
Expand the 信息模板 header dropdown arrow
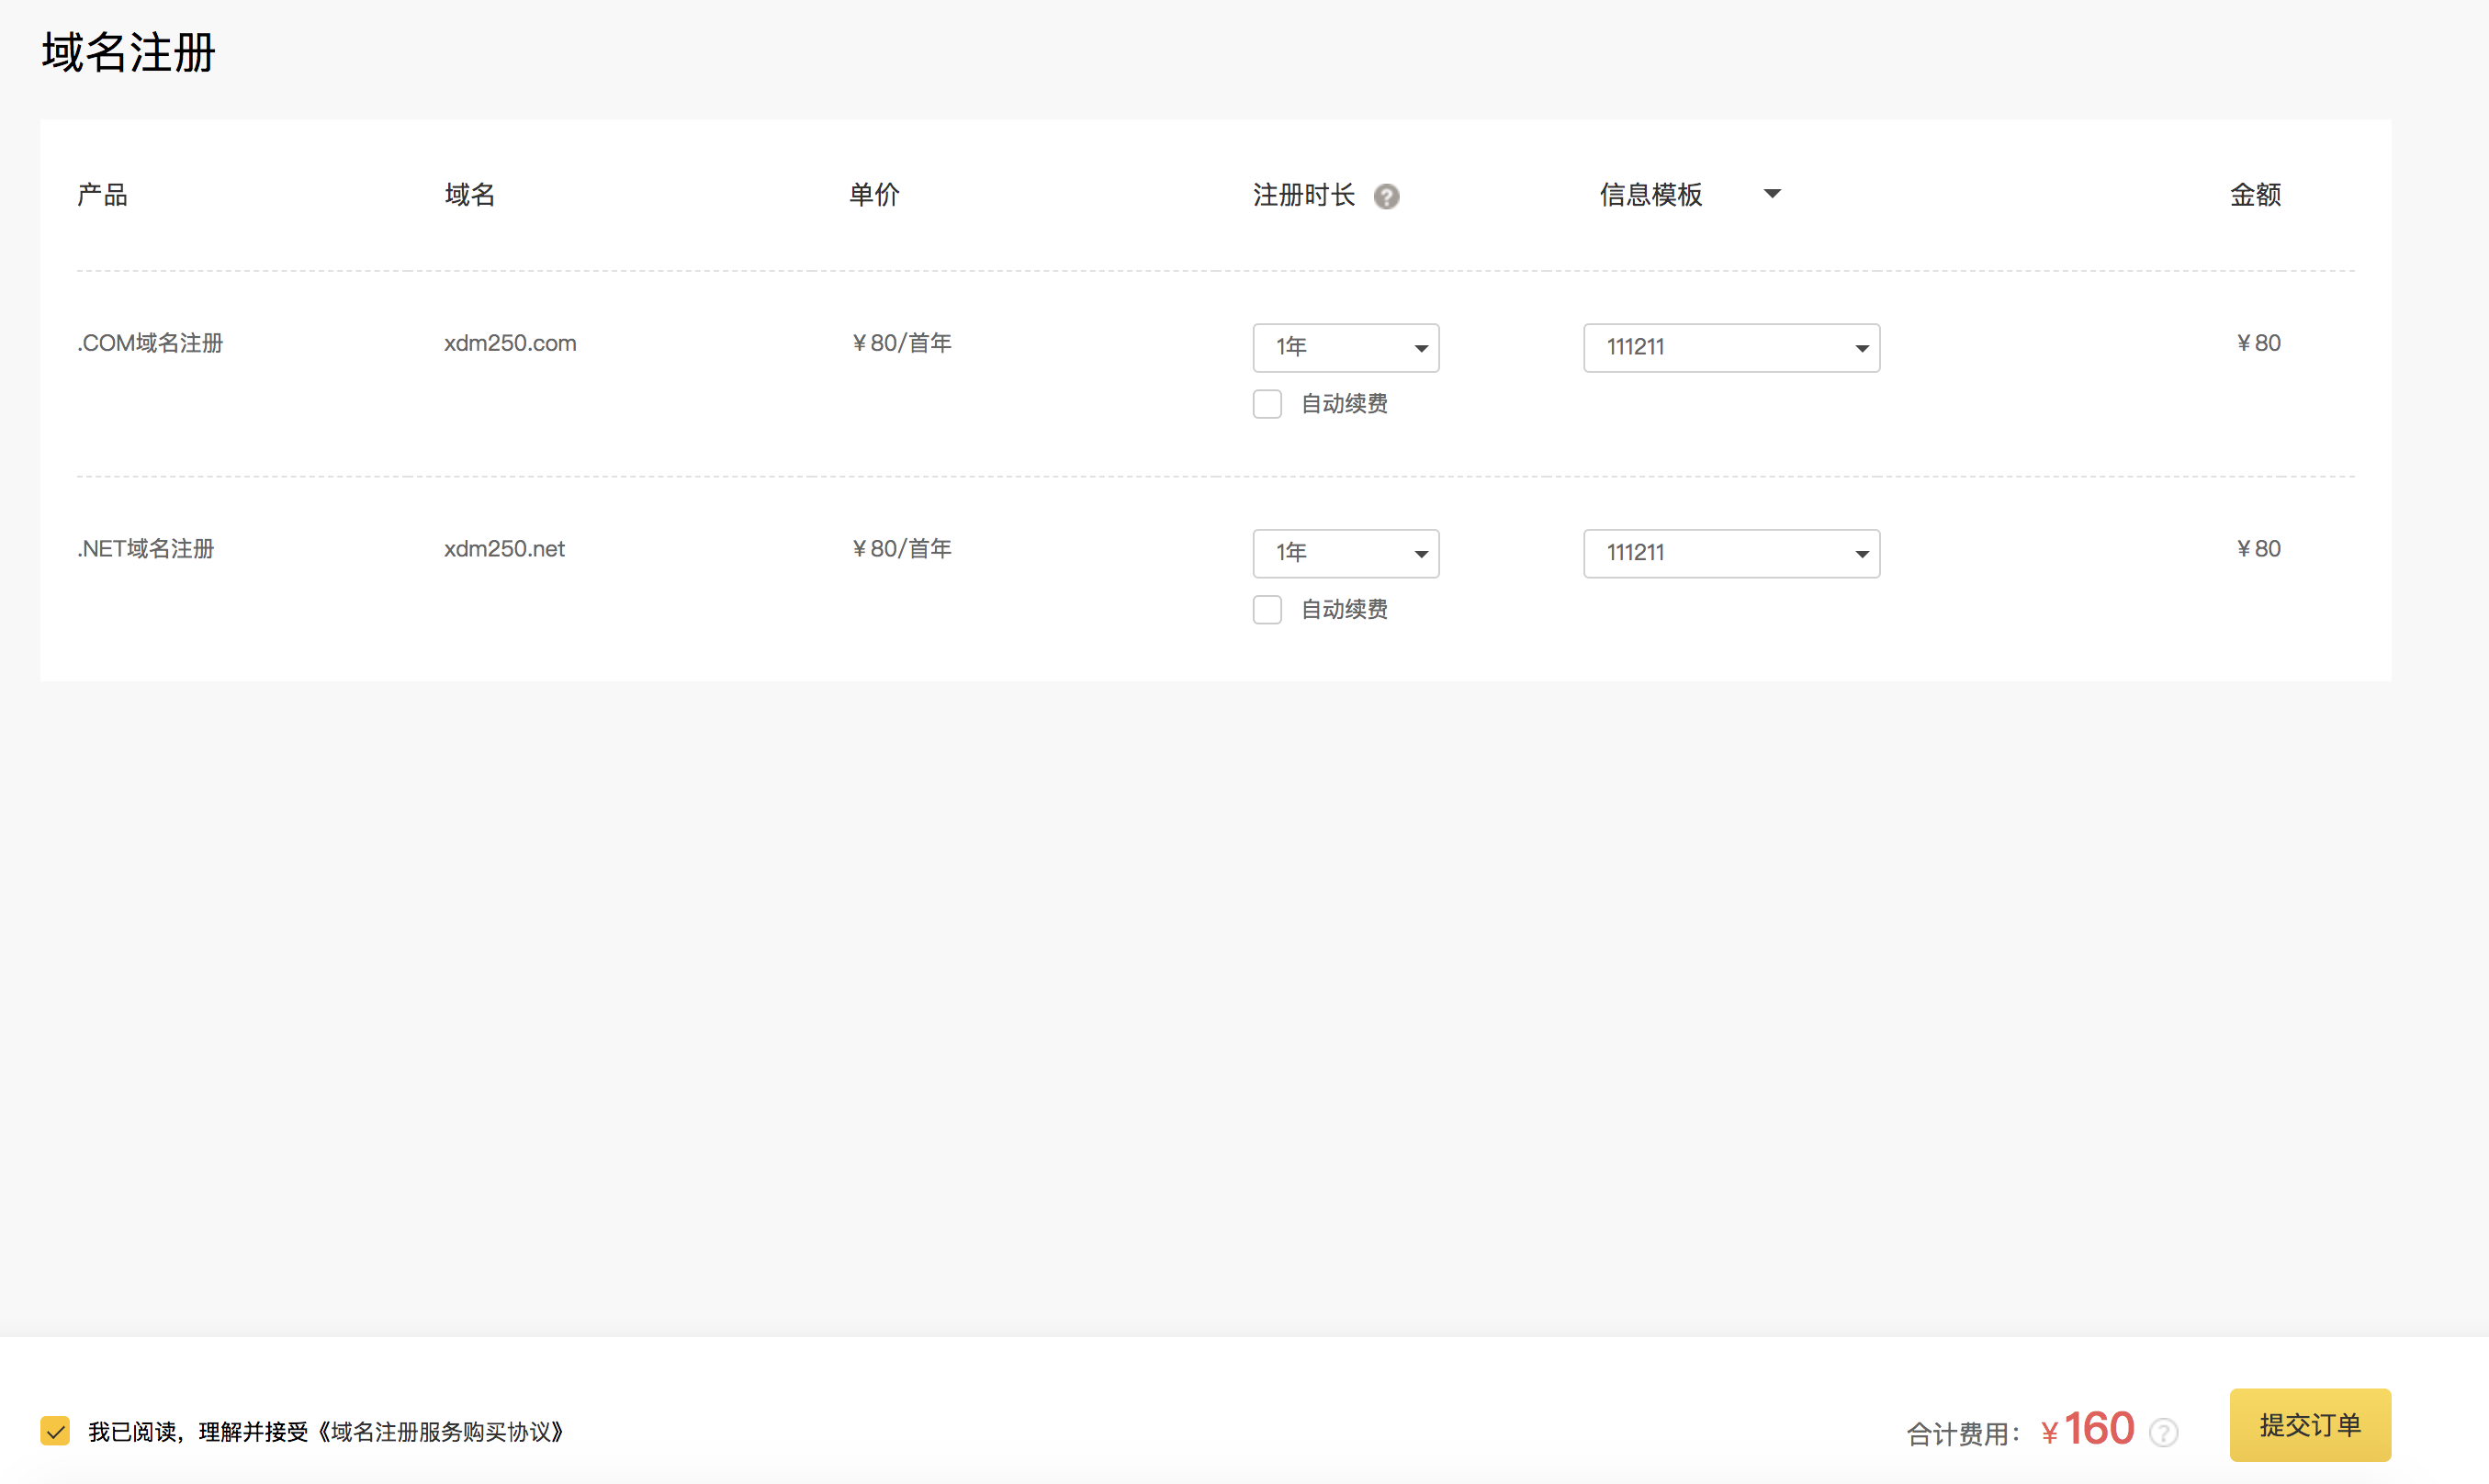tap(1771, 194)
